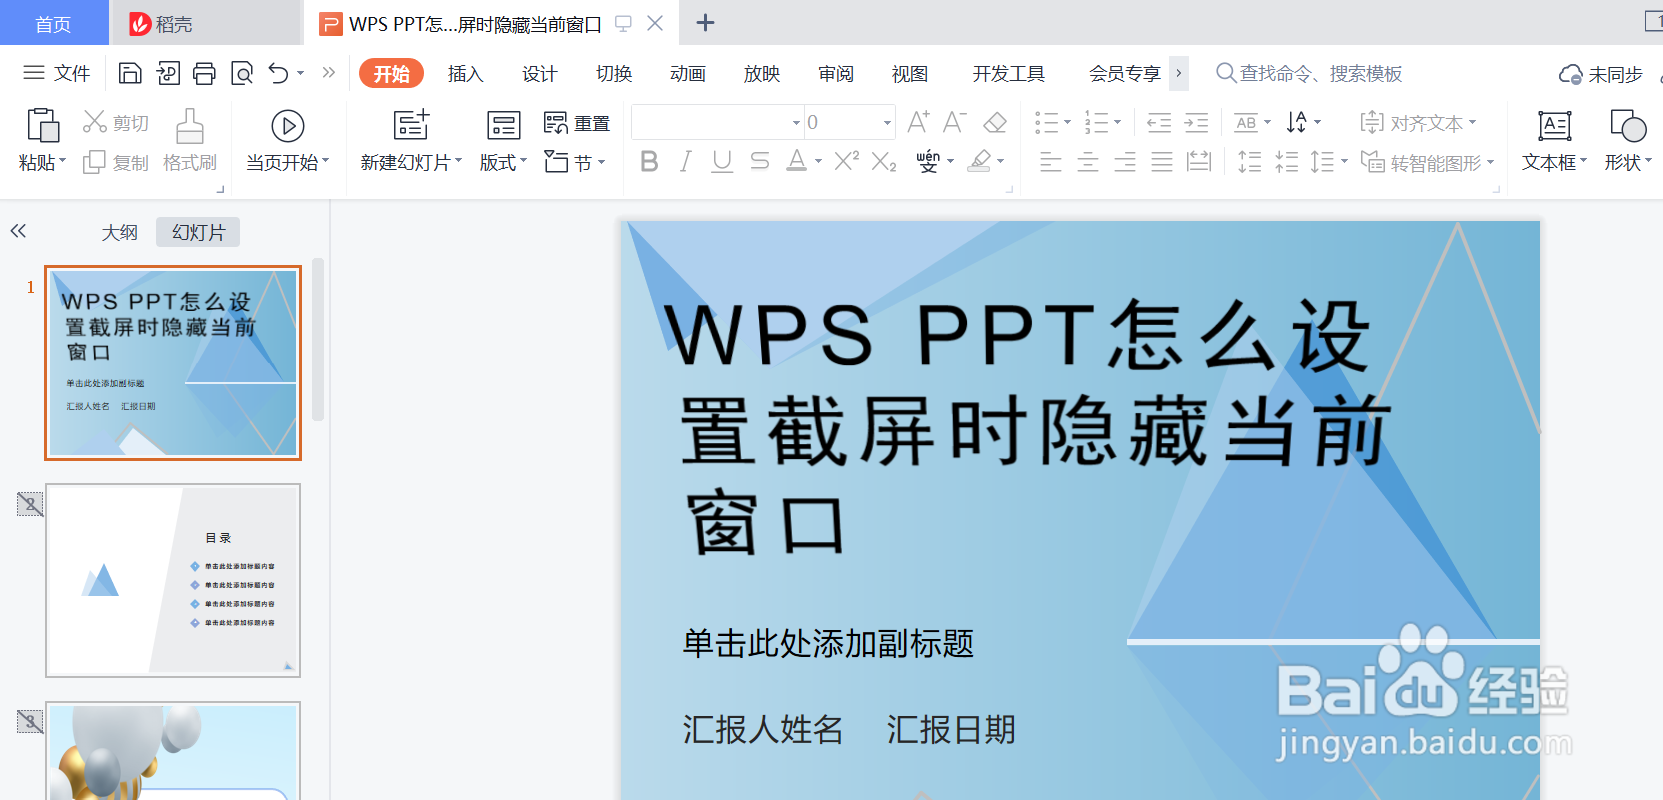Open the Insert (插入) ribbon tab
Viewport: 1663px width, 800px height.
click(x=465, y=74)
